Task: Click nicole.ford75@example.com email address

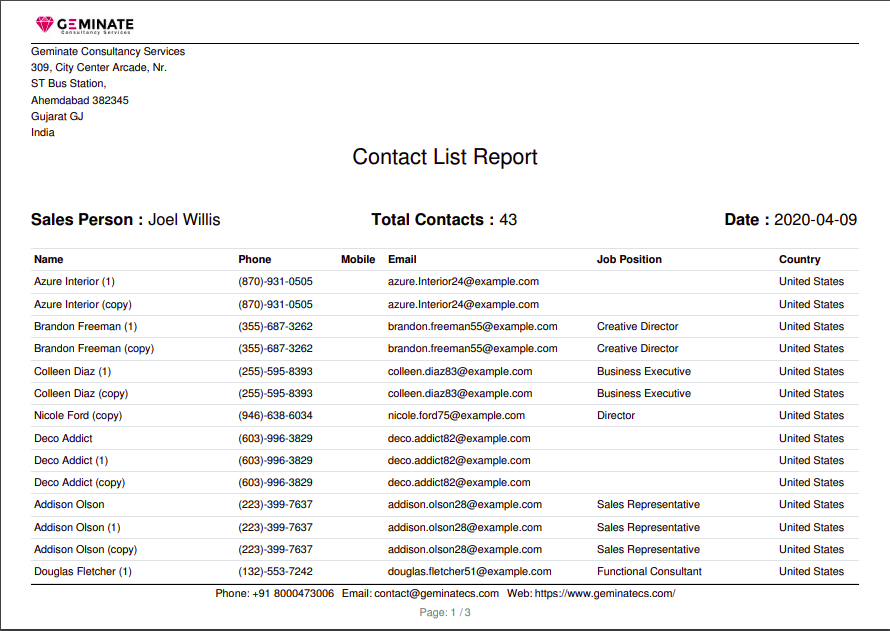Action: [x=456, y=415]
